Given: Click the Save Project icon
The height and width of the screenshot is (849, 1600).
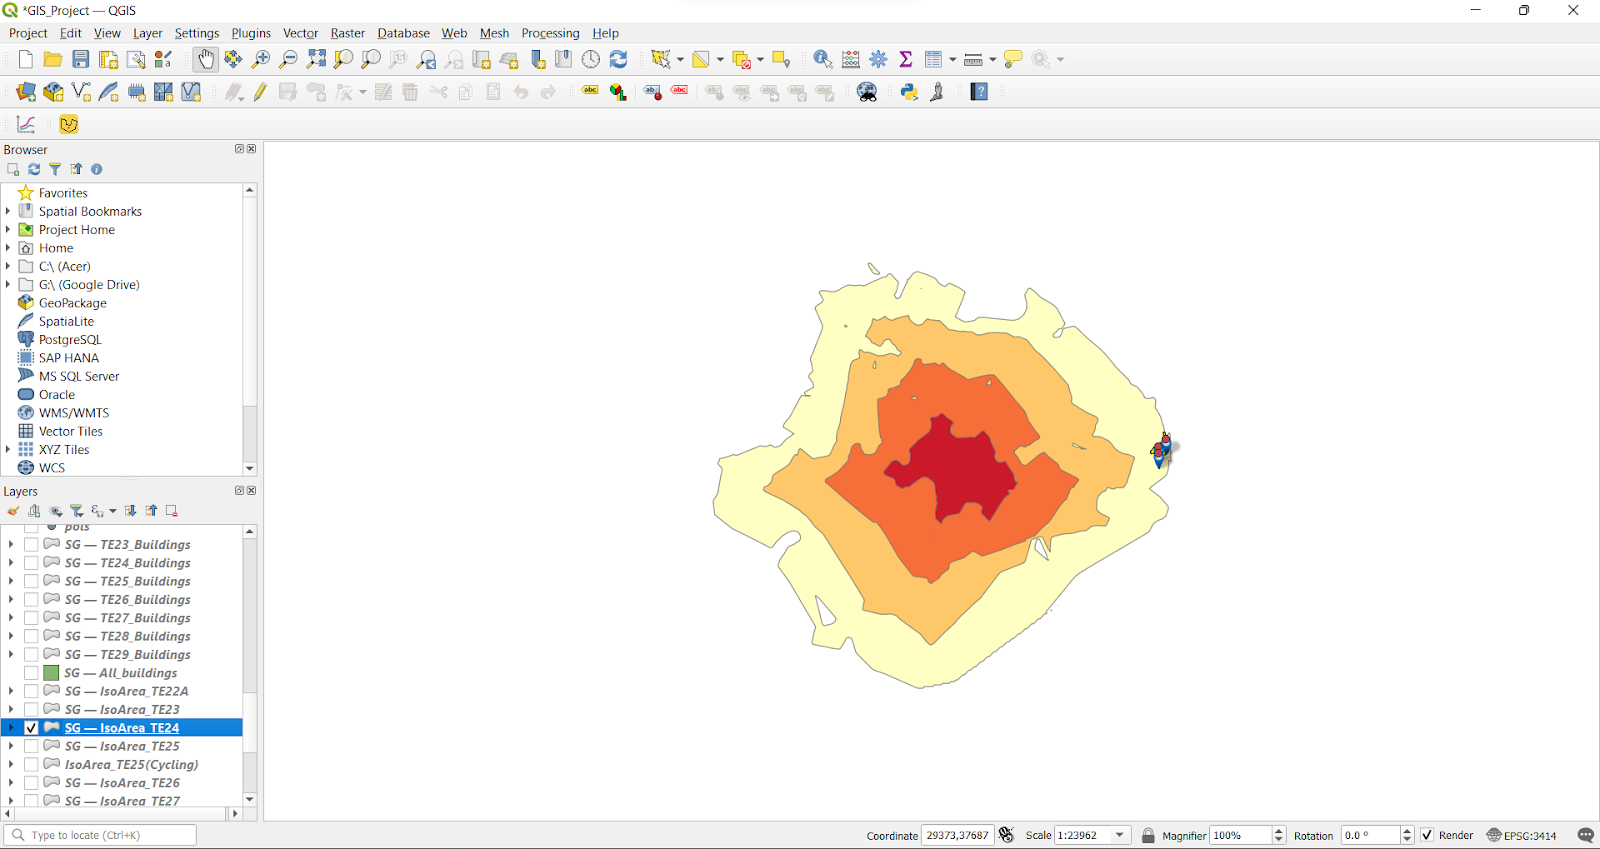Looking at the screenshot, I should (81, 60).
